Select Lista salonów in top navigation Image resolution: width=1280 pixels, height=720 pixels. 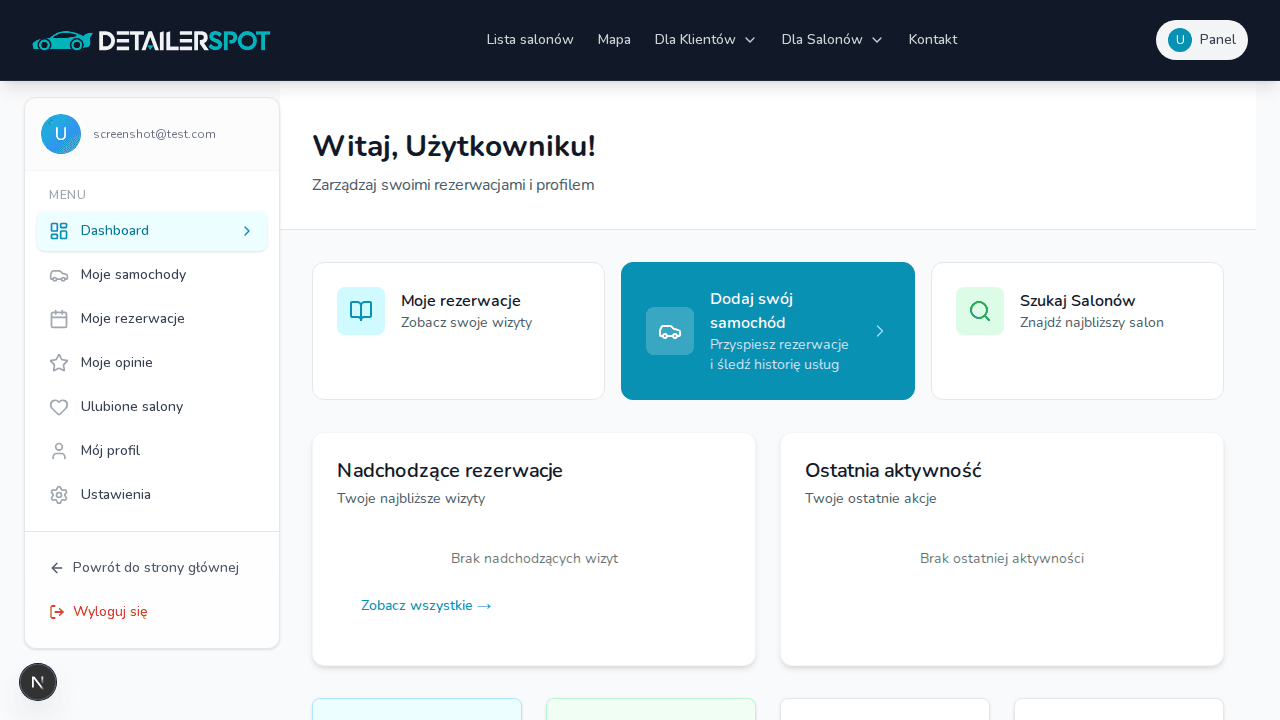[x=530, y=40]
